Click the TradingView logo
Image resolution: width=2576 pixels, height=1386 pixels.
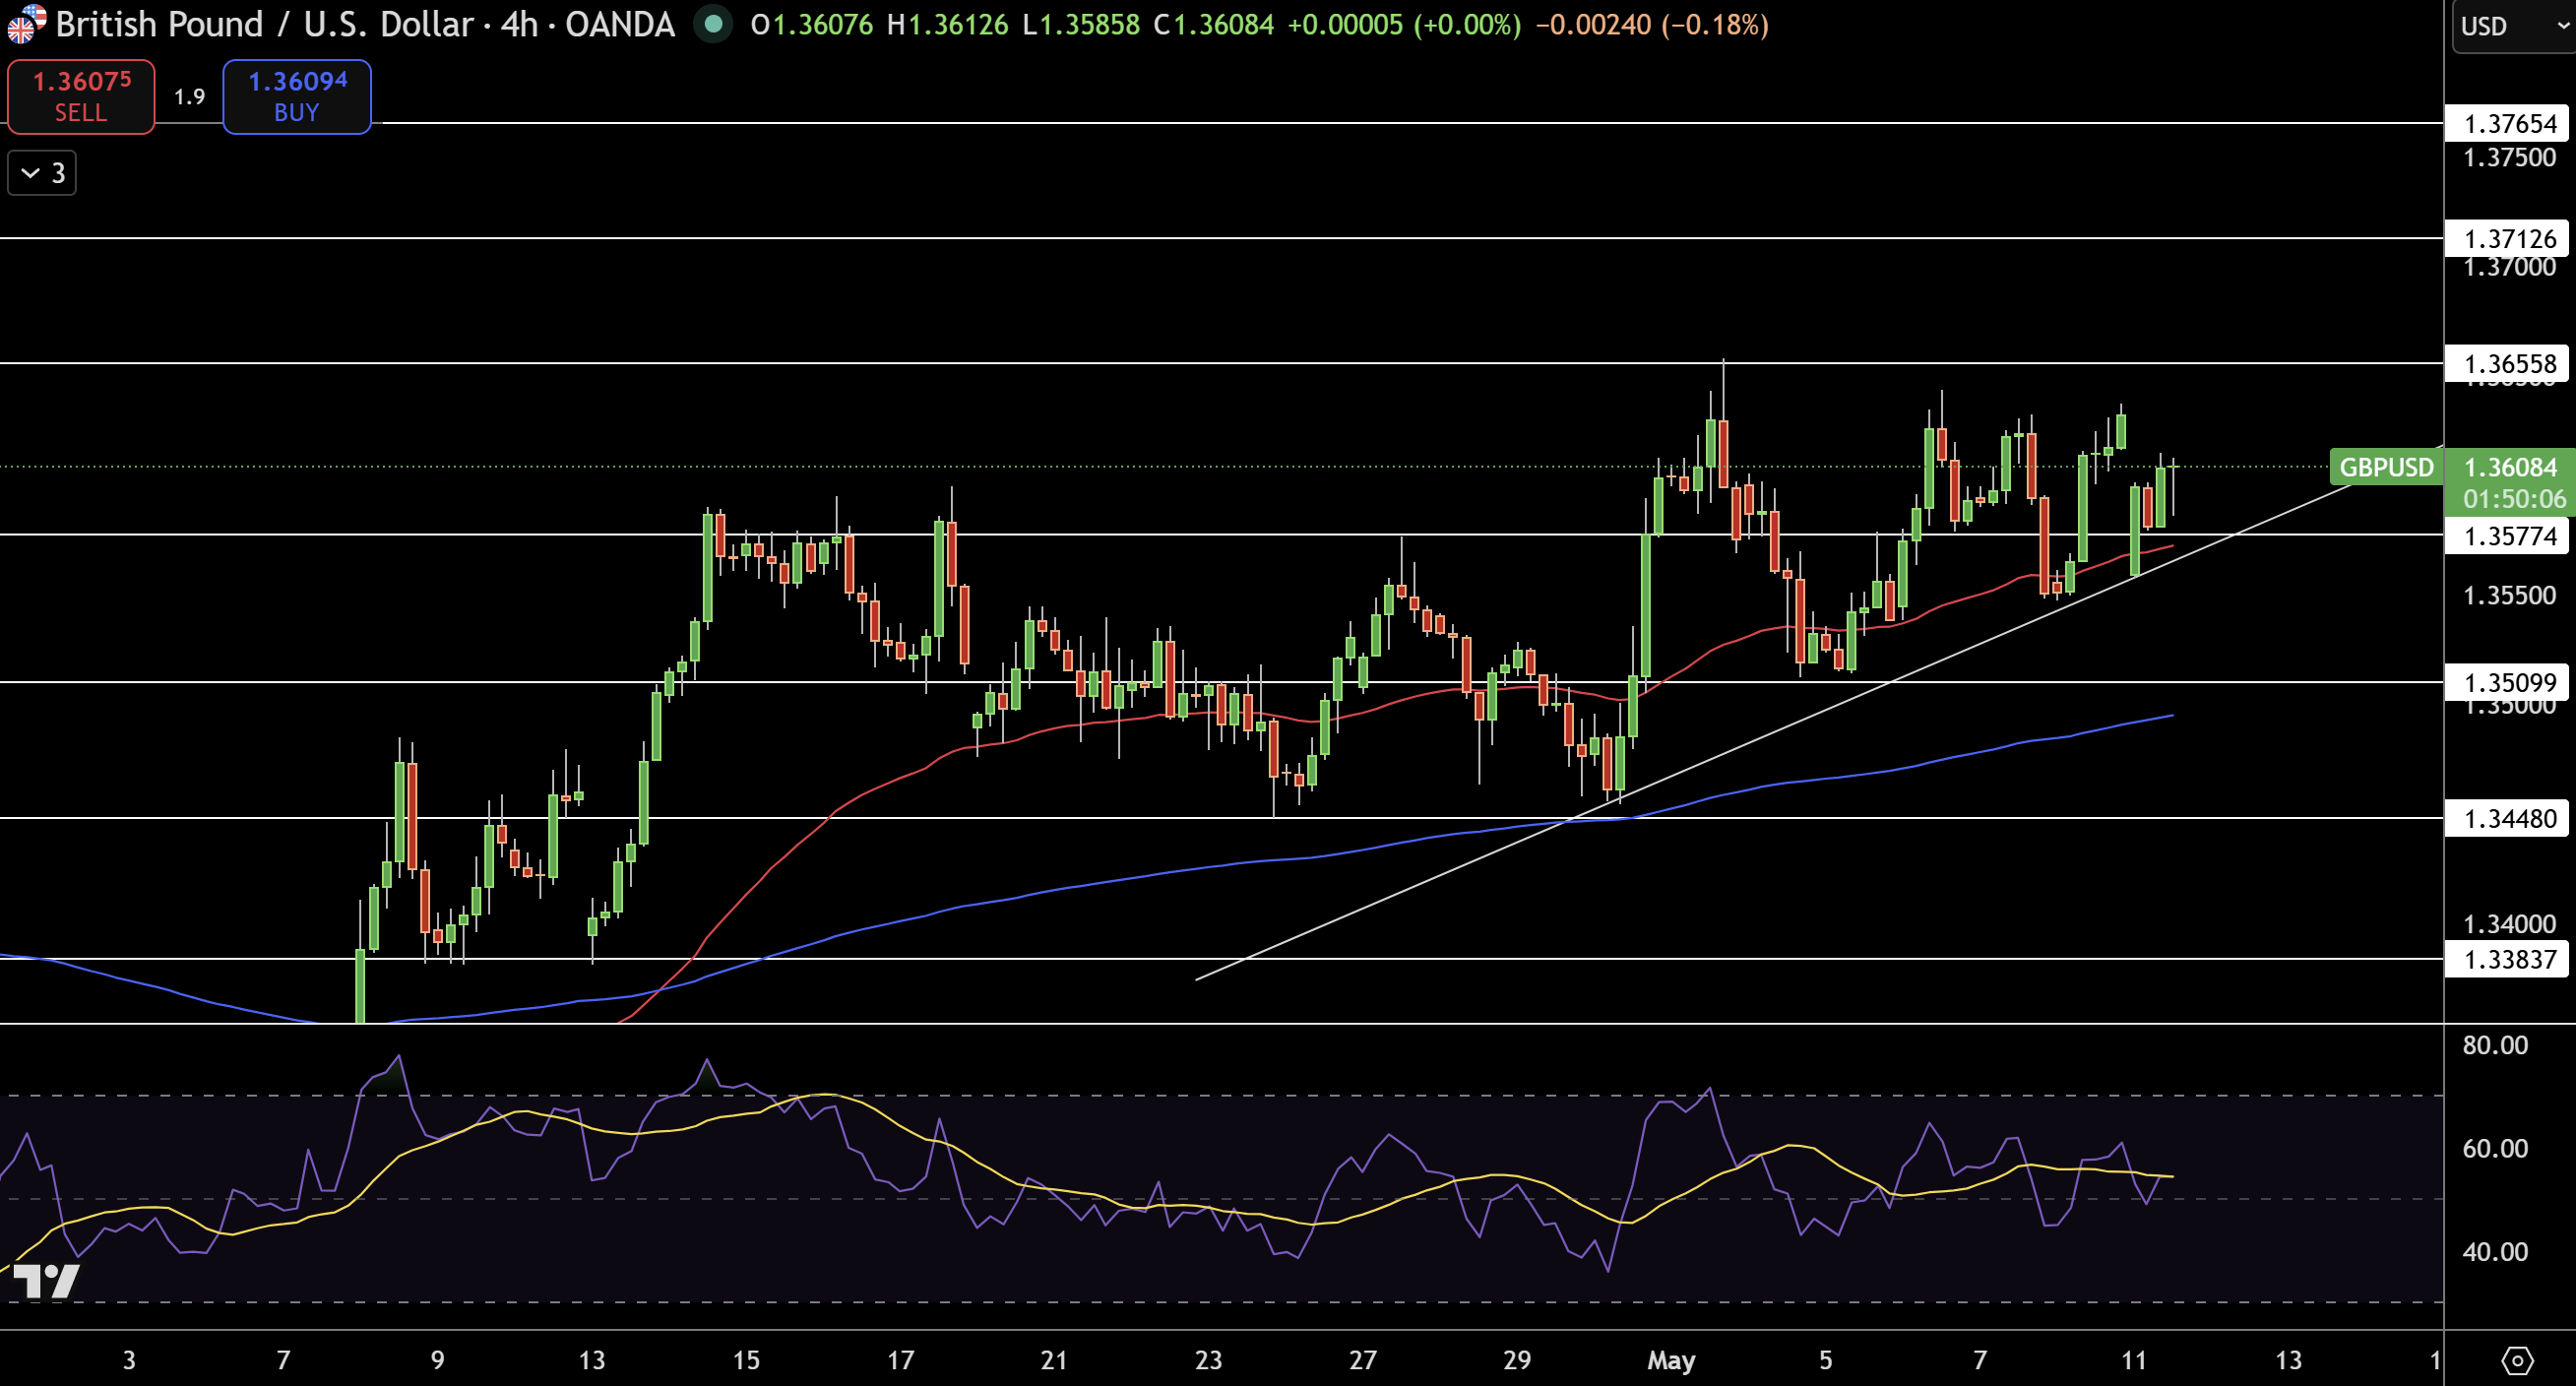[47, 1281]
